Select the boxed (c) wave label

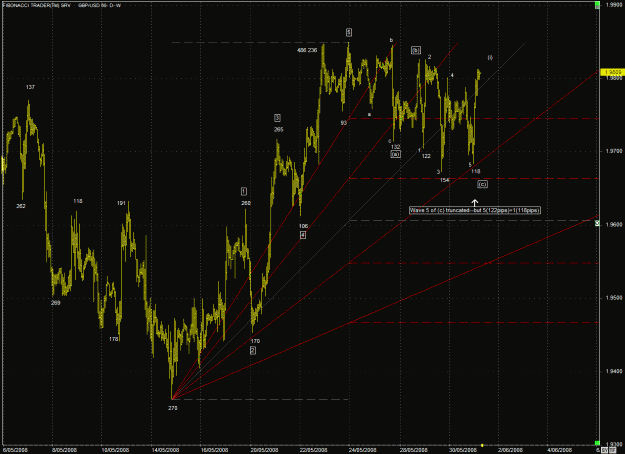tap(482, 184)
